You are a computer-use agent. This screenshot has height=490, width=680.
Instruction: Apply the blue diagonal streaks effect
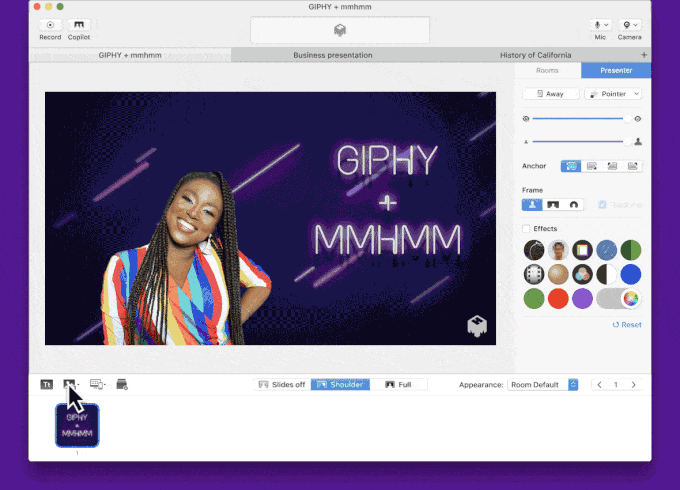point(607,250)
